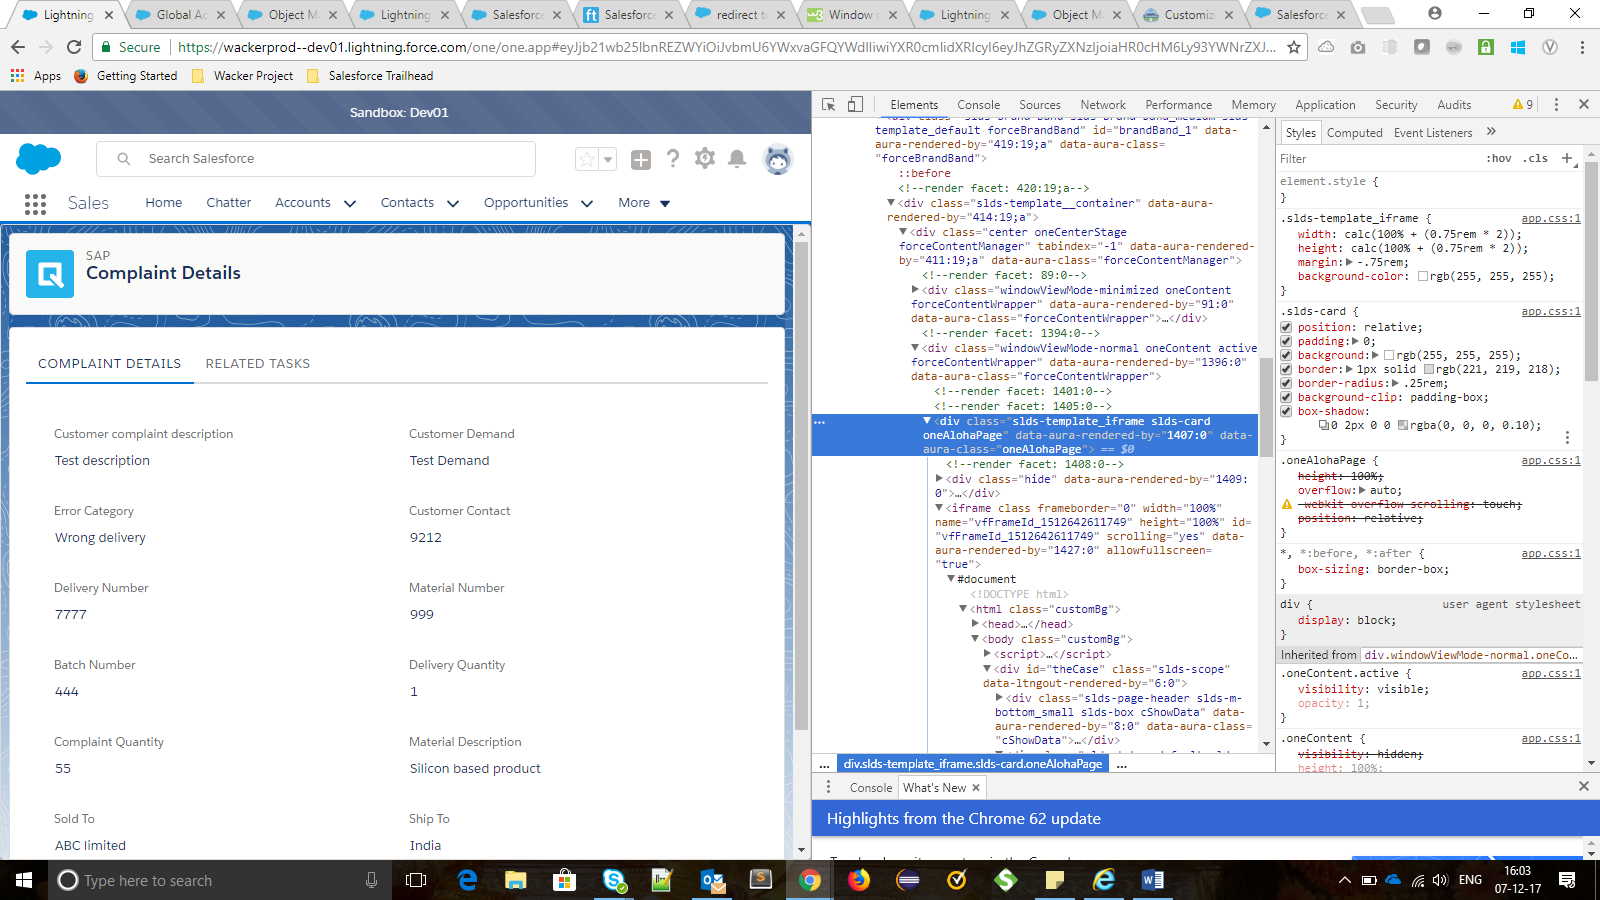Viewport: 1600px width, 900px height.
Task: Click the Salesforce setup gear icon
Action: 705,159
